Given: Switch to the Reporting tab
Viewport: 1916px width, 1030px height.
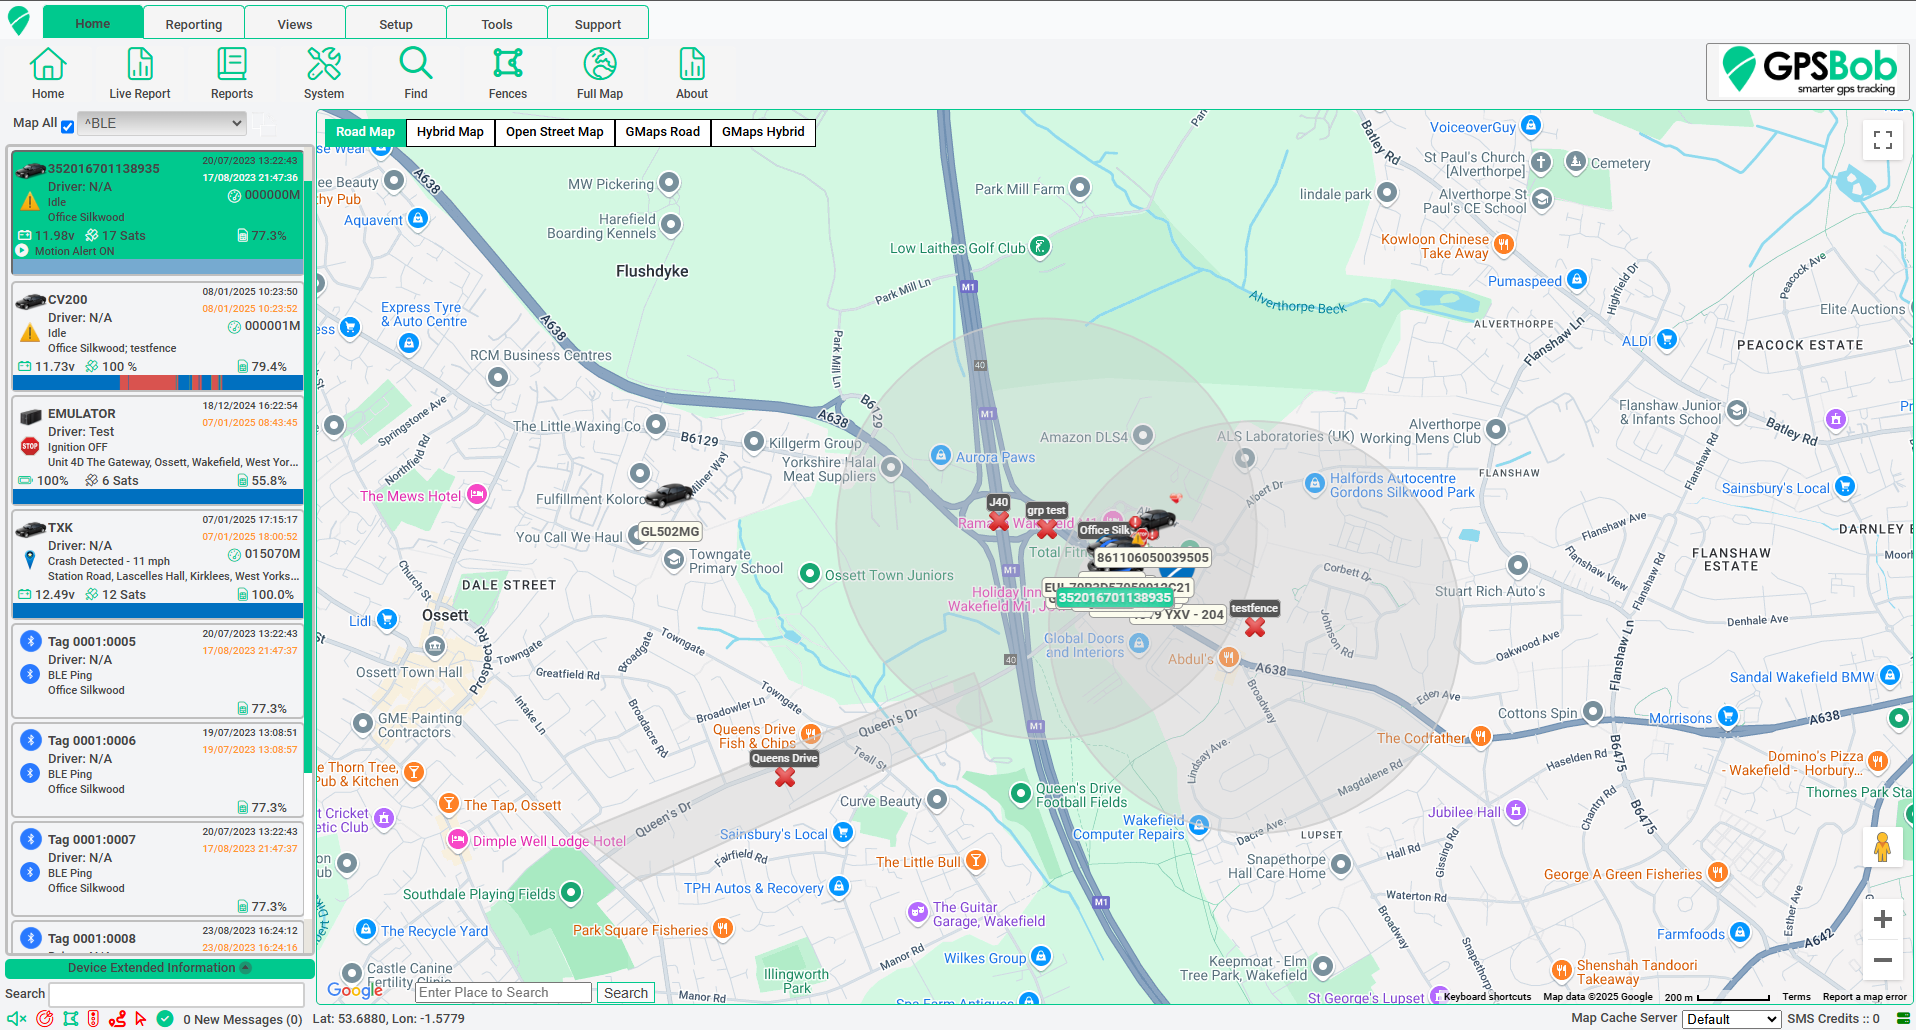Looking at the screenshot, I should [194, 24].
